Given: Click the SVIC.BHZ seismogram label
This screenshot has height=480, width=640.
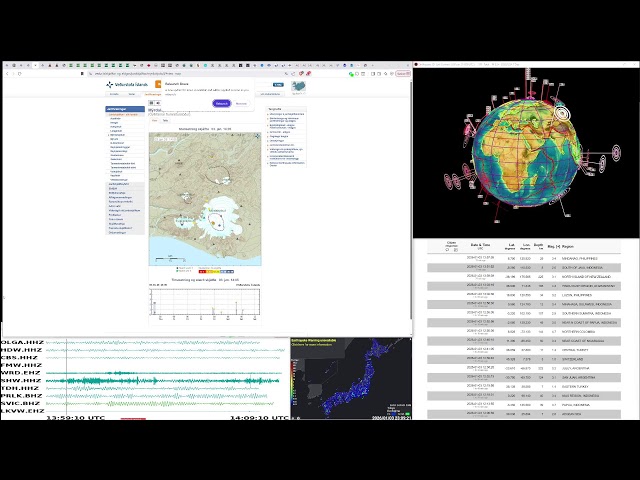Looking at the screenshot, I should pyautogui.click(x=20, y=403).
